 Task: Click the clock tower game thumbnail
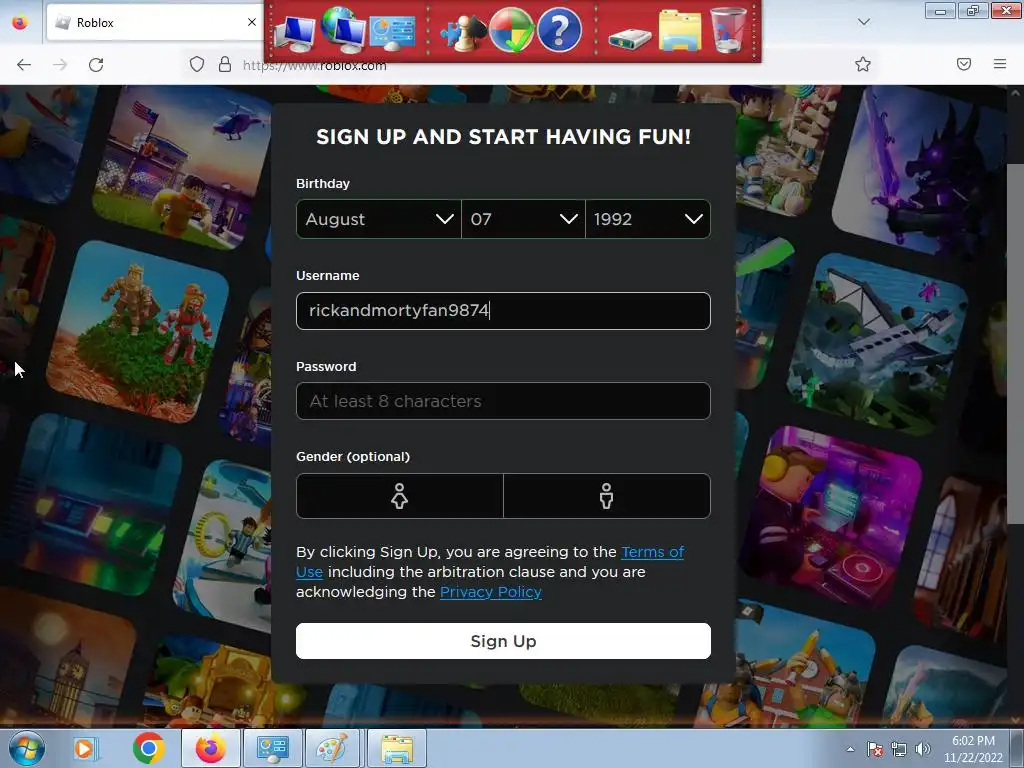tap(65, 656)
